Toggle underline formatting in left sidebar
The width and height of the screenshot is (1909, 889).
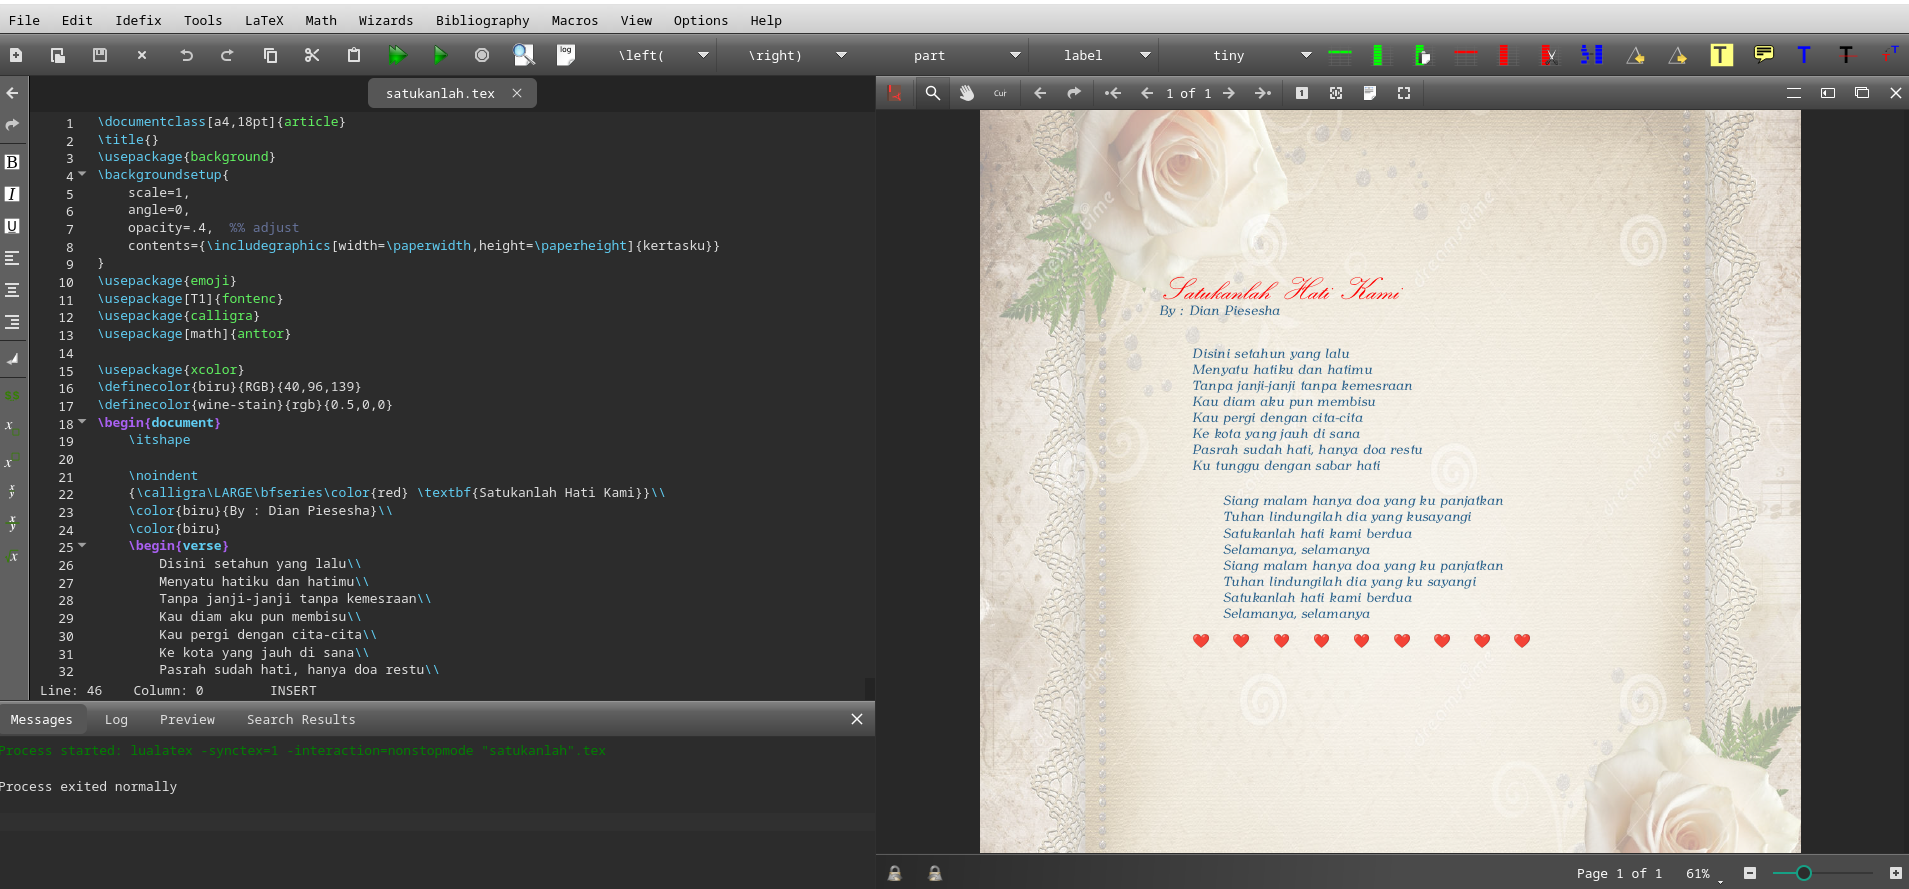coord(12,226)
